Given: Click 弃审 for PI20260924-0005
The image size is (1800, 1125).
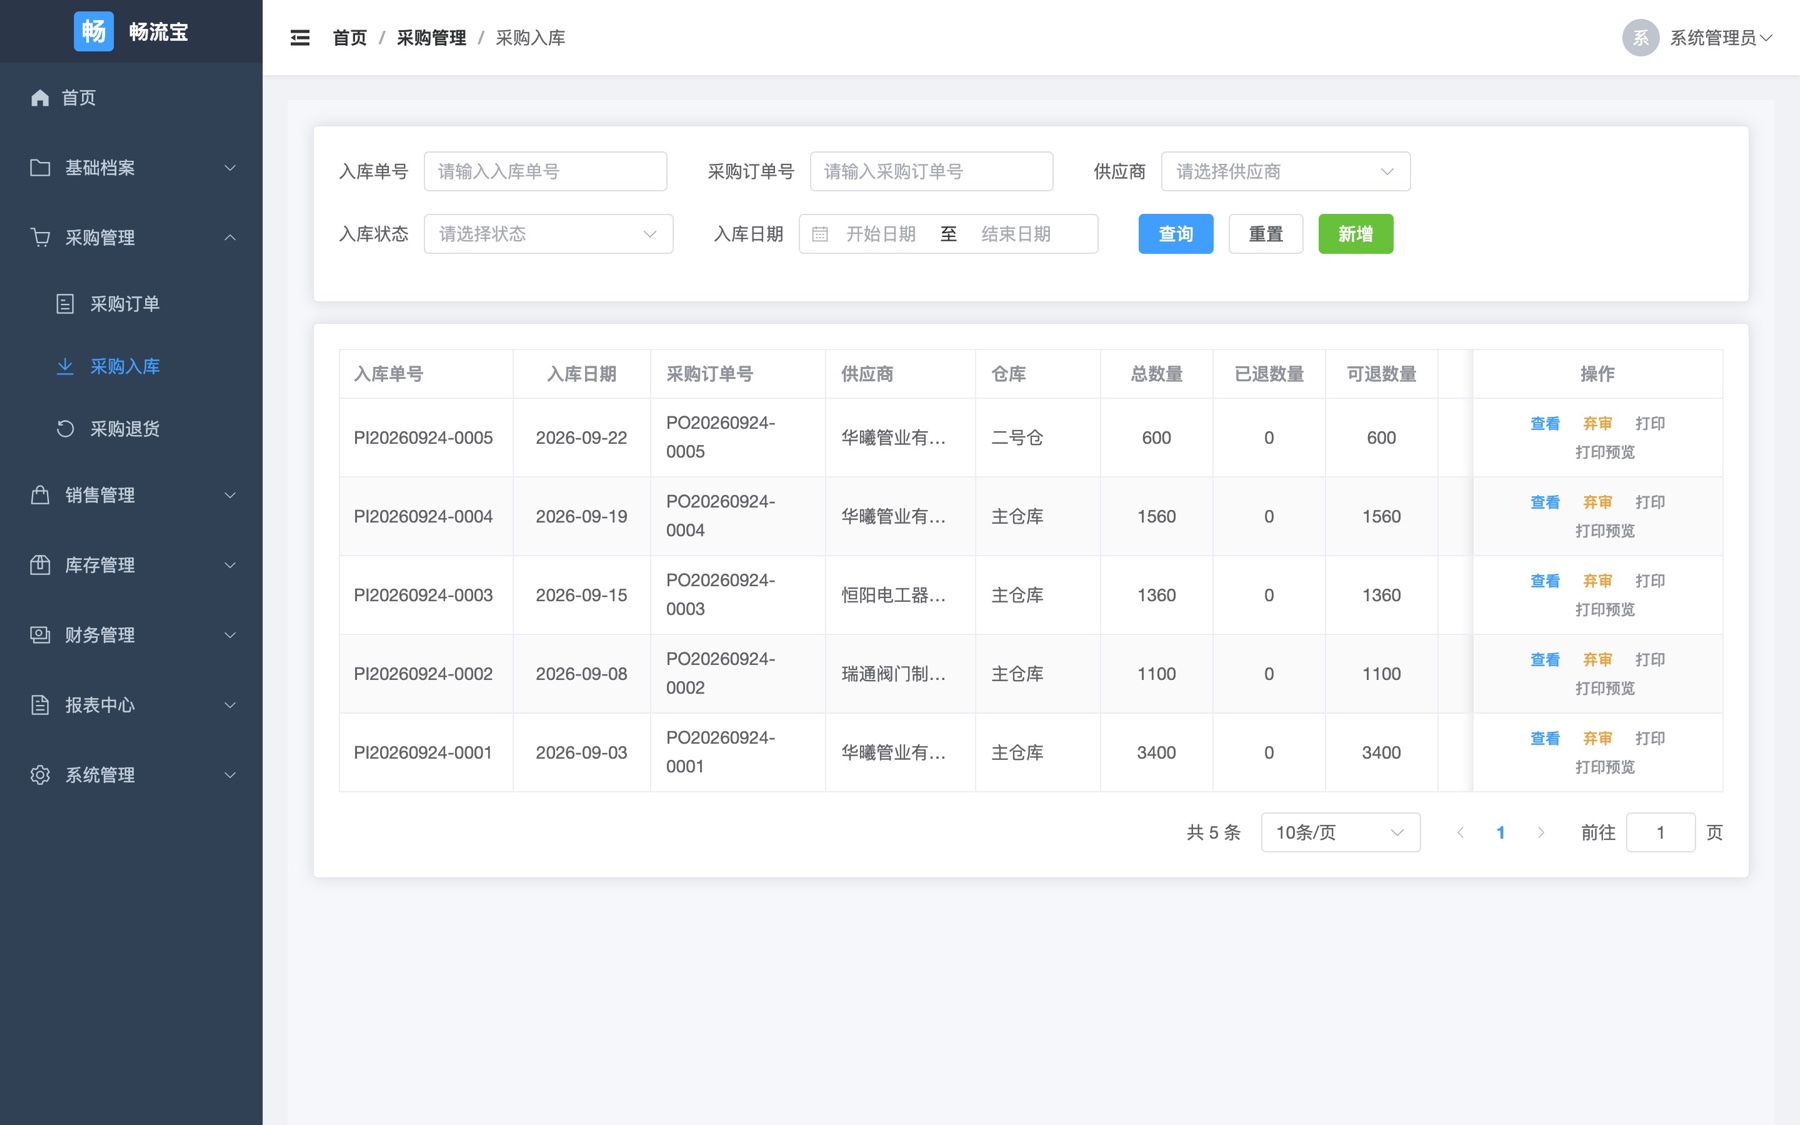Looking at the screenshot, I should point(1597,424).
